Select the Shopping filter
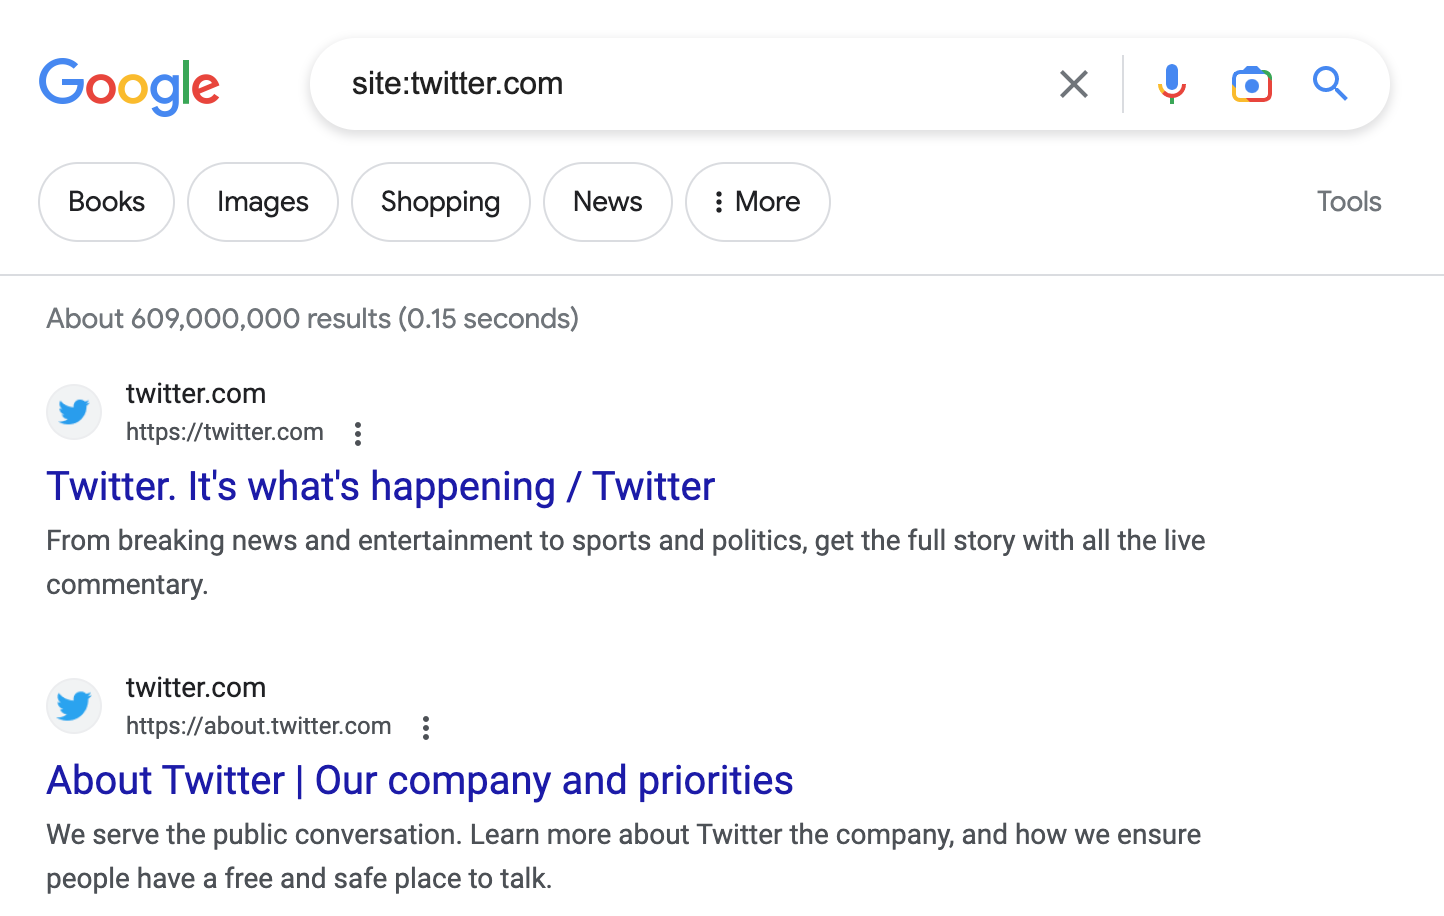 pos(440,202)
